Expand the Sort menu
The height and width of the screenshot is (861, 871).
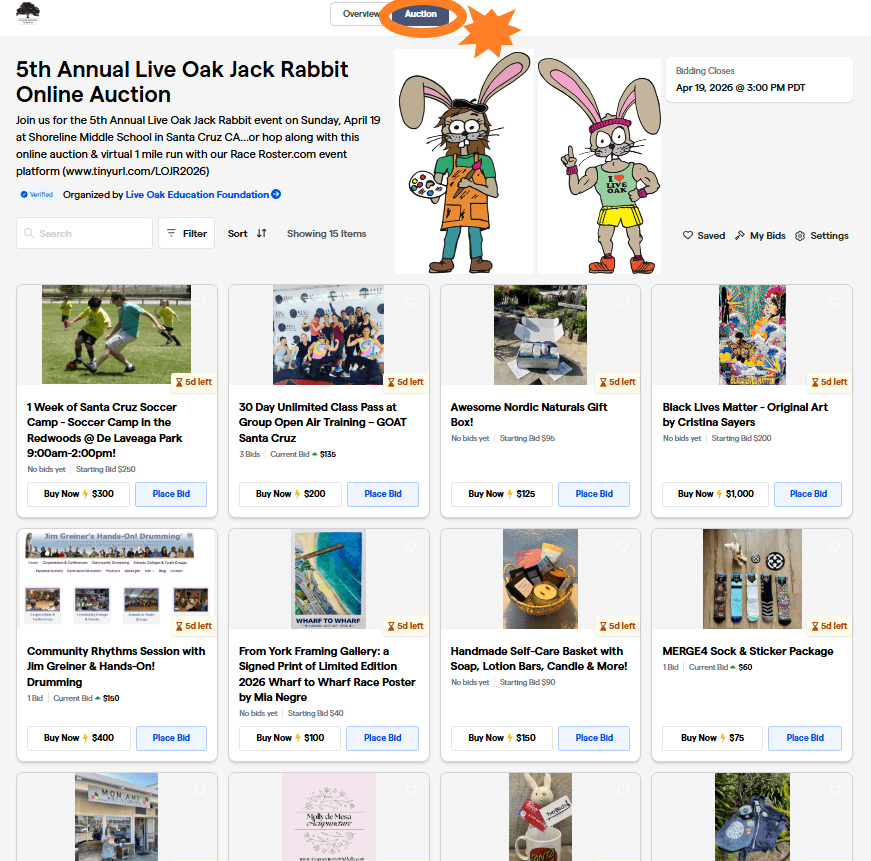click(247, 233)
